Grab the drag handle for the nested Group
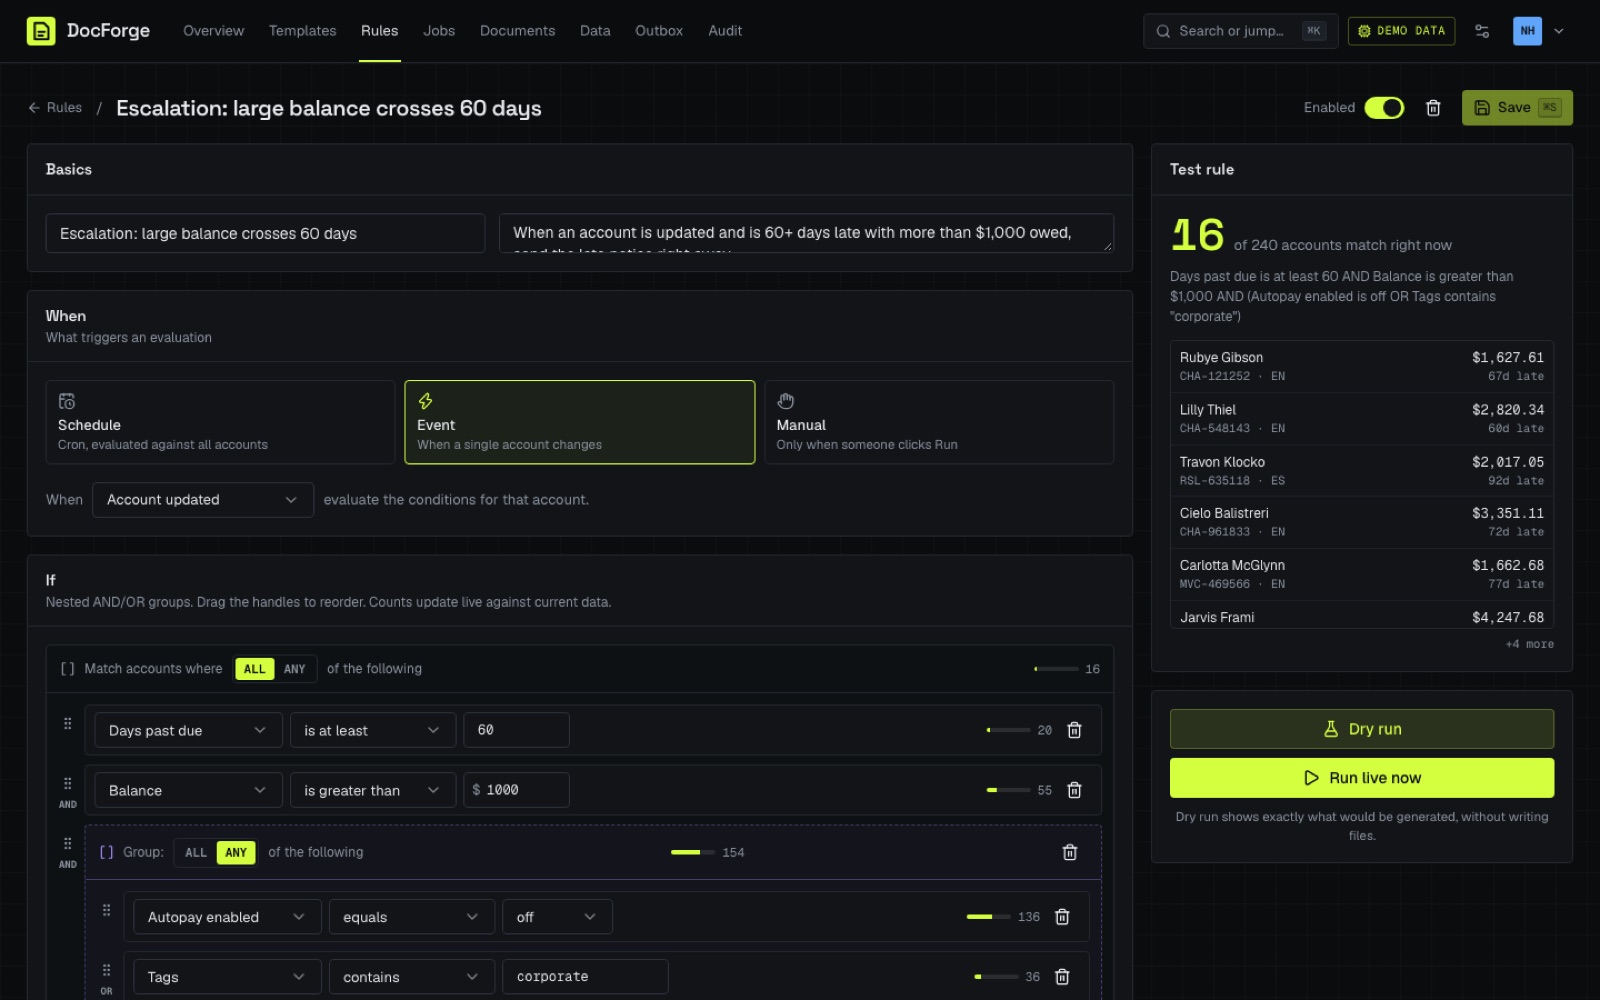1600x1000 pixels. (x=68, y=844)
